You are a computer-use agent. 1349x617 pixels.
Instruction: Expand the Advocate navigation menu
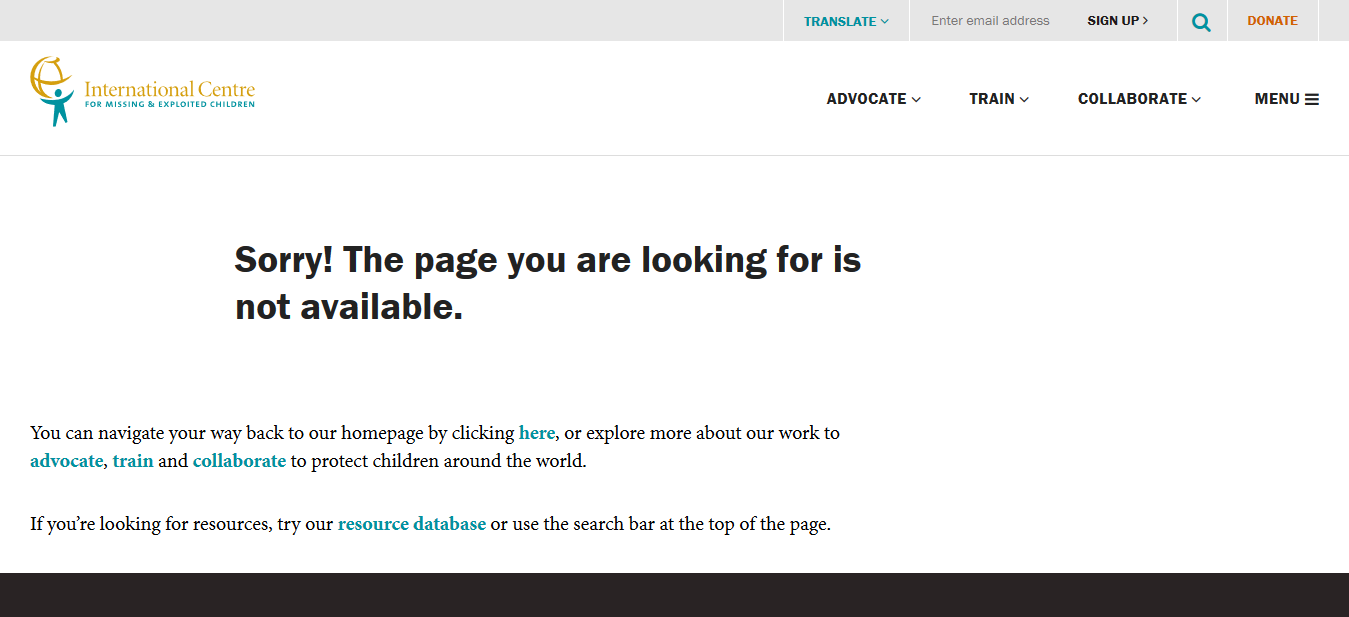(x=873, y=99)
